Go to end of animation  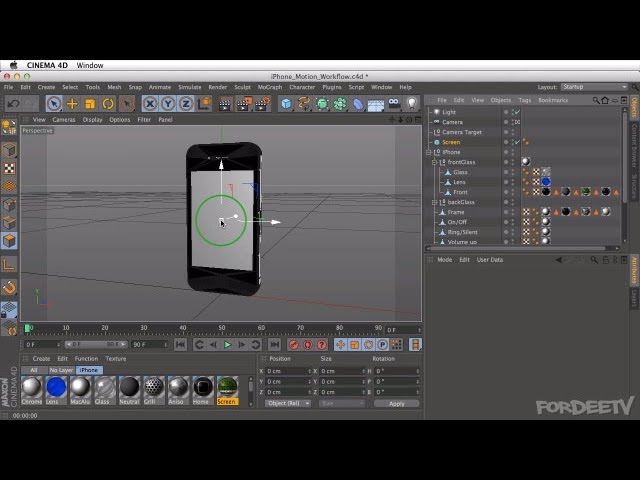(275, 345)
